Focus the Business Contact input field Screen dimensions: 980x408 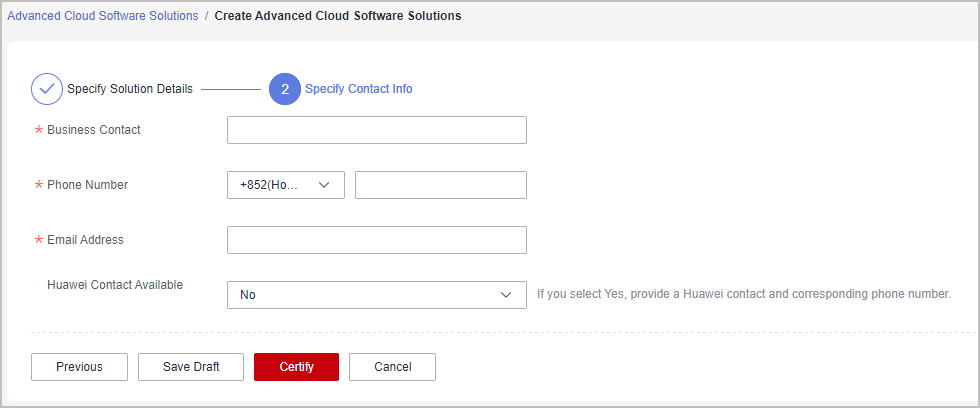pyautogui.click(x=377, y=130)
